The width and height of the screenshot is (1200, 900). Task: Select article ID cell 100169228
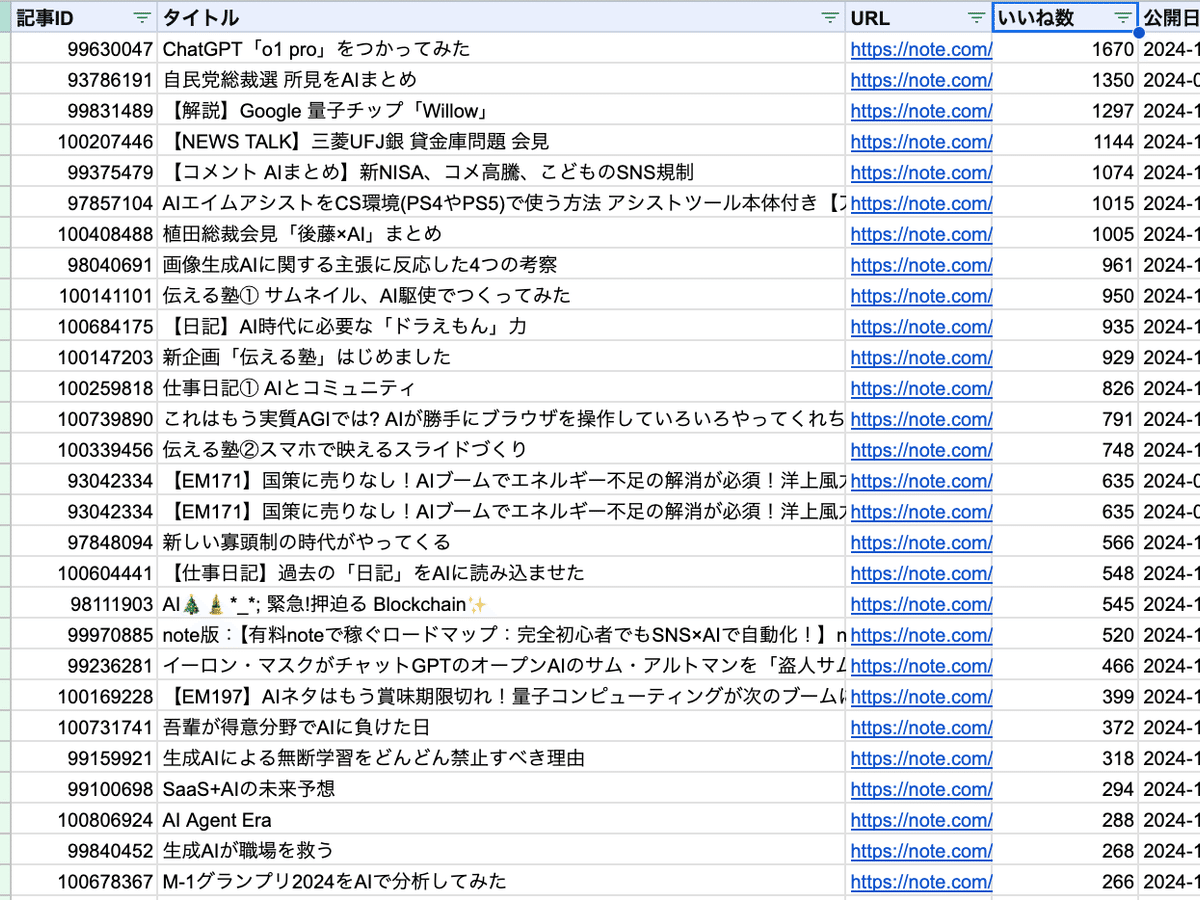[84, 697]
